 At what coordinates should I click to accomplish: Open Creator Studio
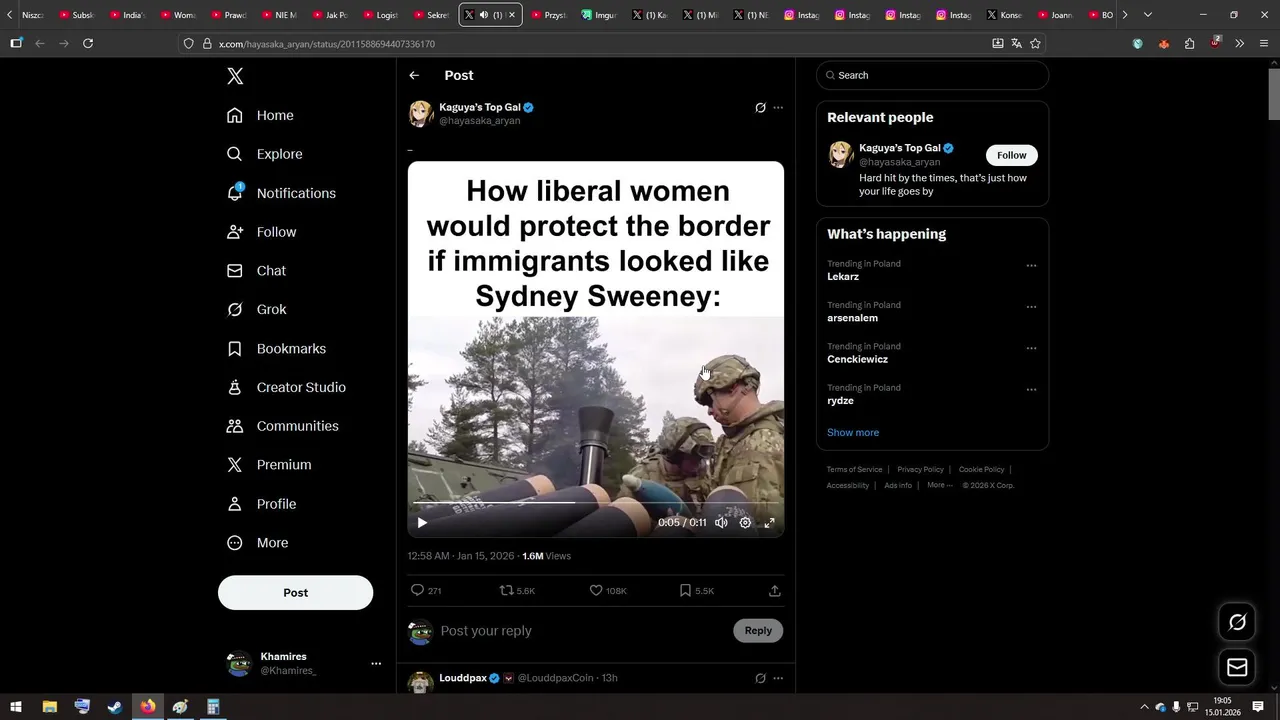286,388
